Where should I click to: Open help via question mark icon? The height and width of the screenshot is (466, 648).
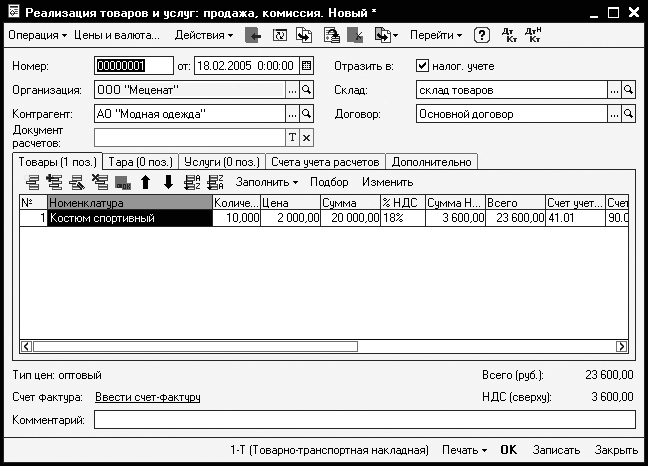481,35
